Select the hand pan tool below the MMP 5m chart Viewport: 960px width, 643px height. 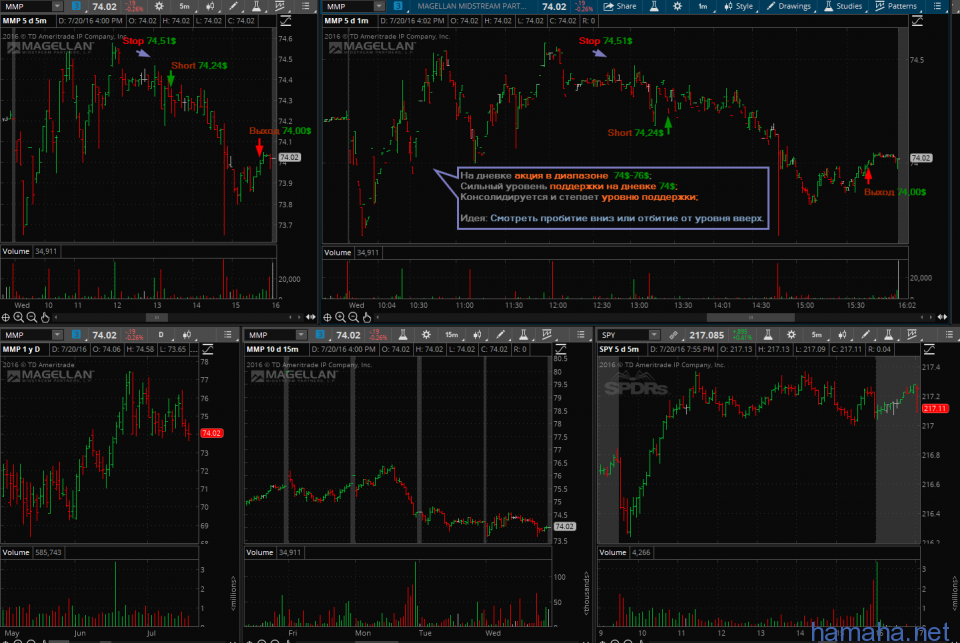(x=45, y=317)
